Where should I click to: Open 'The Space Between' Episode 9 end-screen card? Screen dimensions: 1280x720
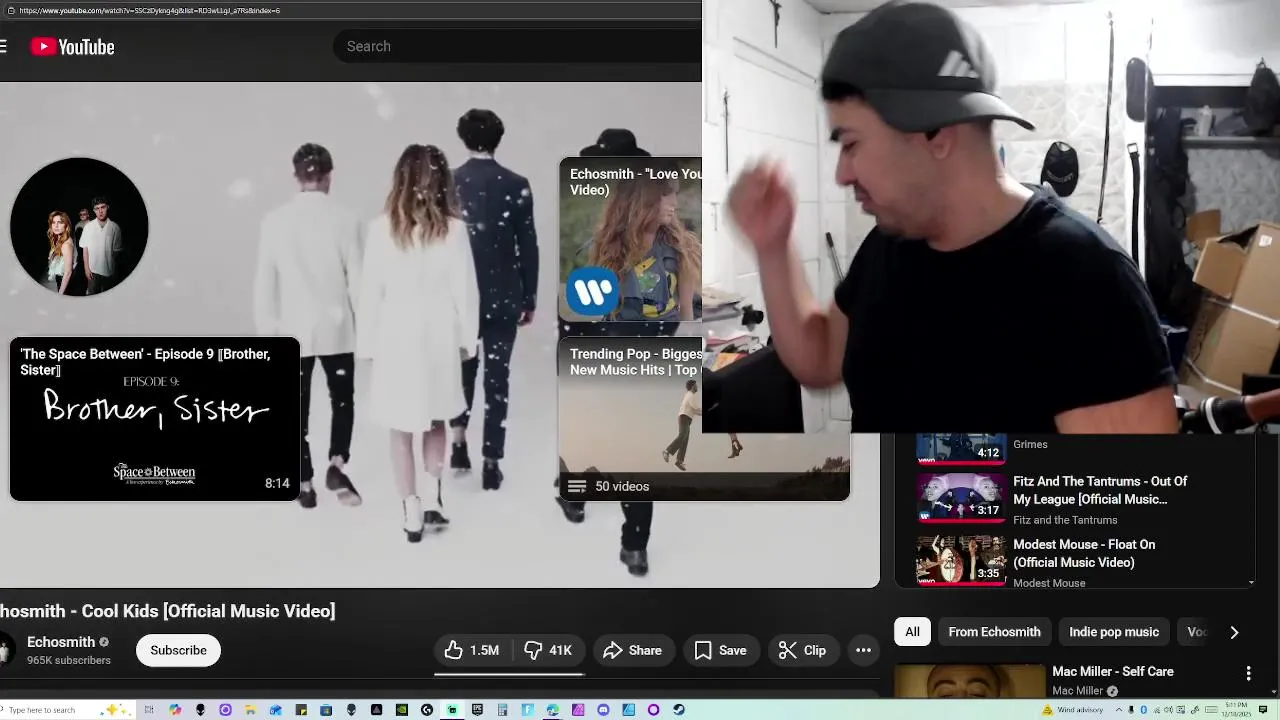154,419
